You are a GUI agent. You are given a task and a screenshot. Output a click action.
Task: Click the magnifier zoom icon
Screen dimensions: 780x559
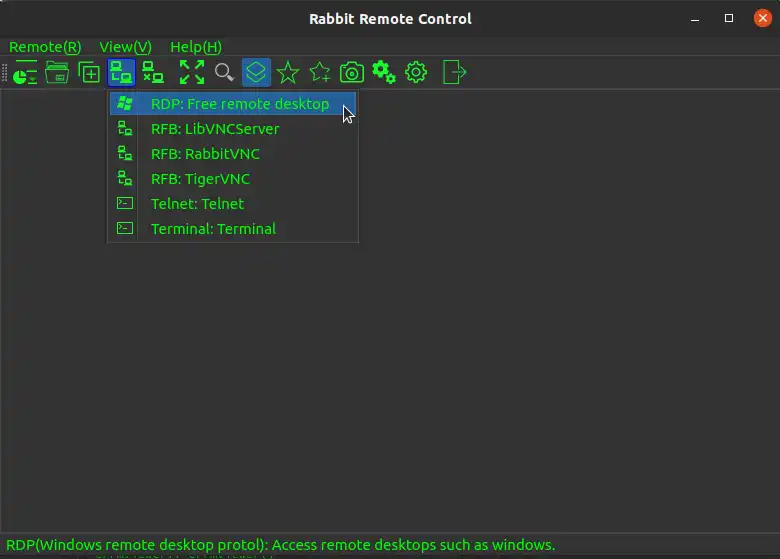tap(224, 73)
